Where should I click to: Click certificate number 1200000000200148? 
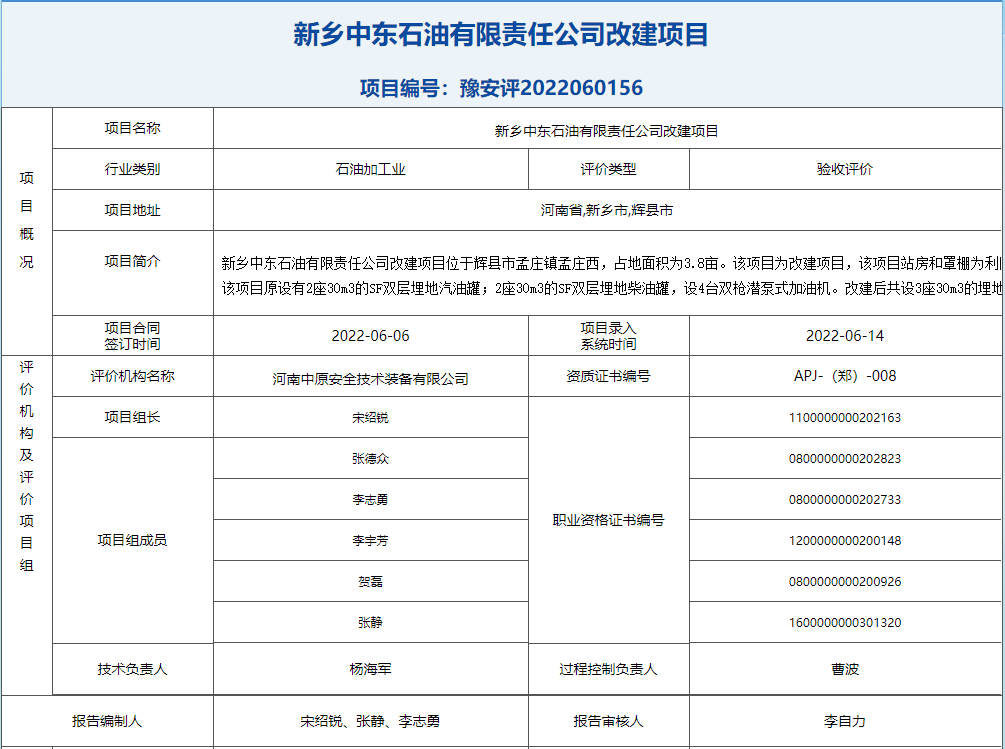point(845,541)
